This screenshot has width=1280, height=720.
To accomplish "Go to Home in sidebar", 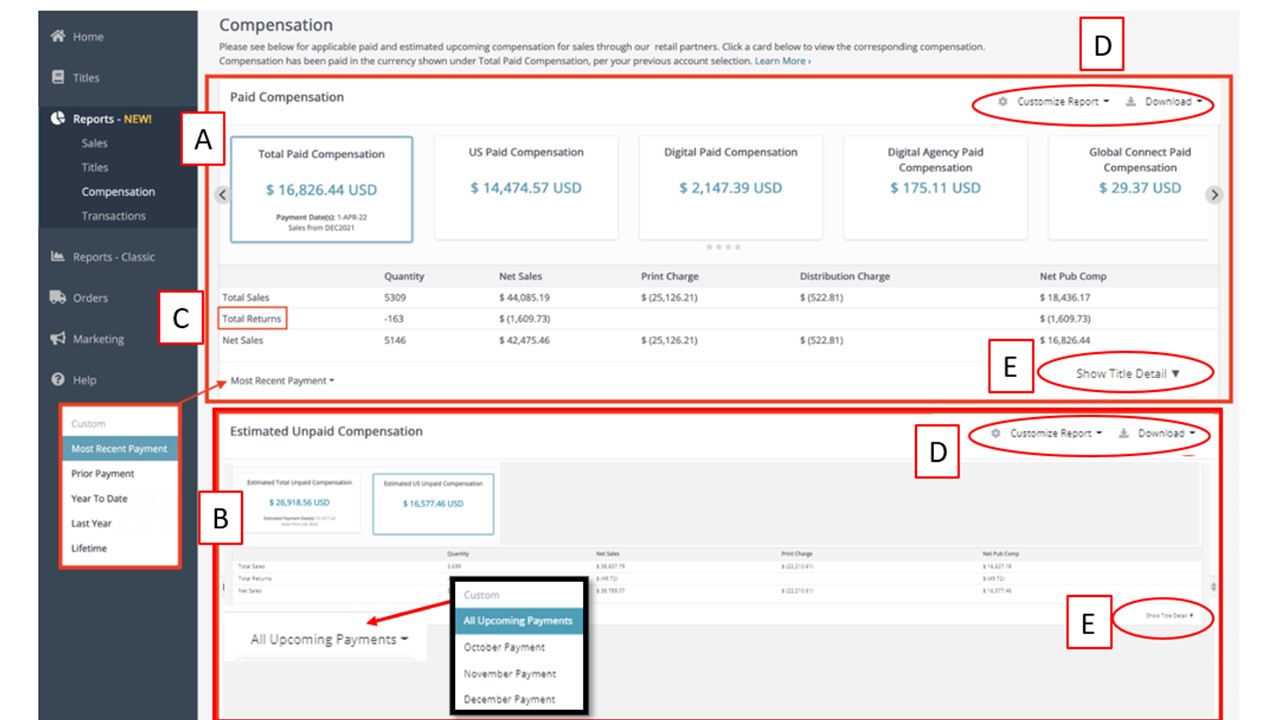I will tap(88, 37).
